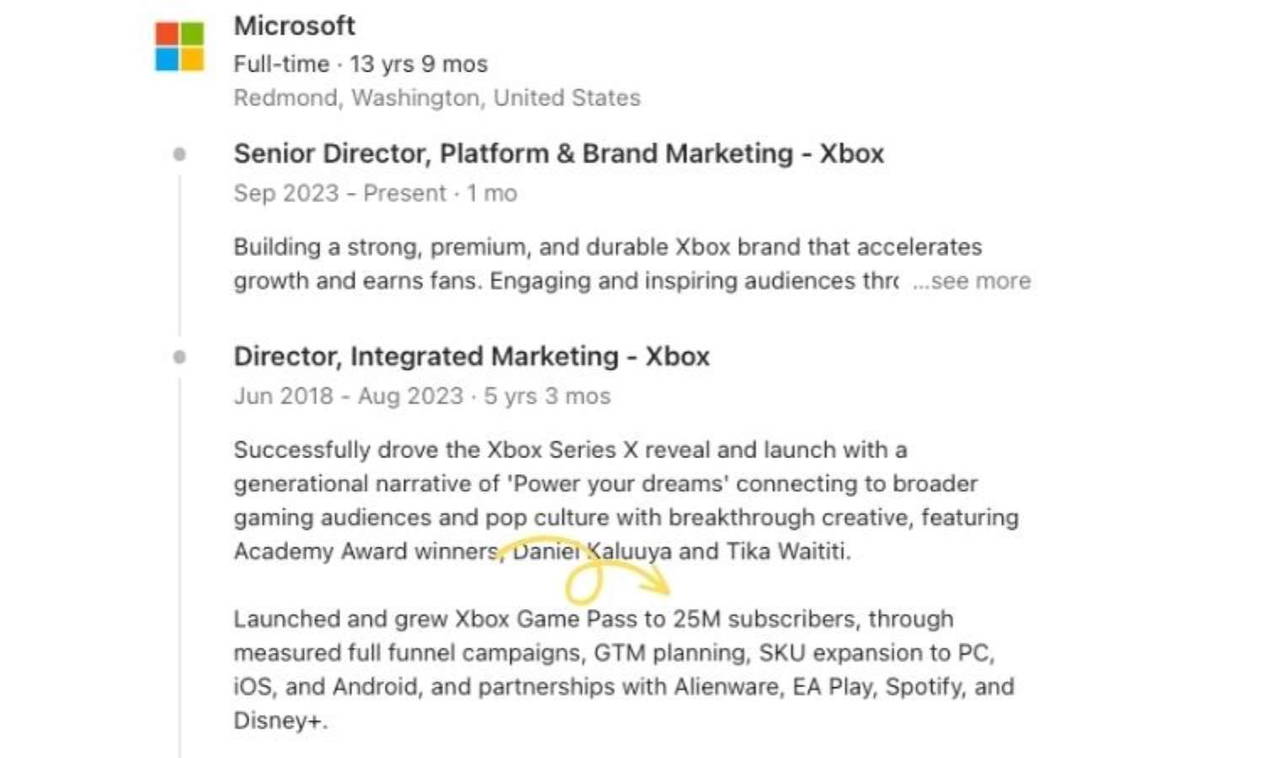1280x758 pixels.
Task: Click the "Academy Award winners" phrase
Action: click(x=365, y=552)
